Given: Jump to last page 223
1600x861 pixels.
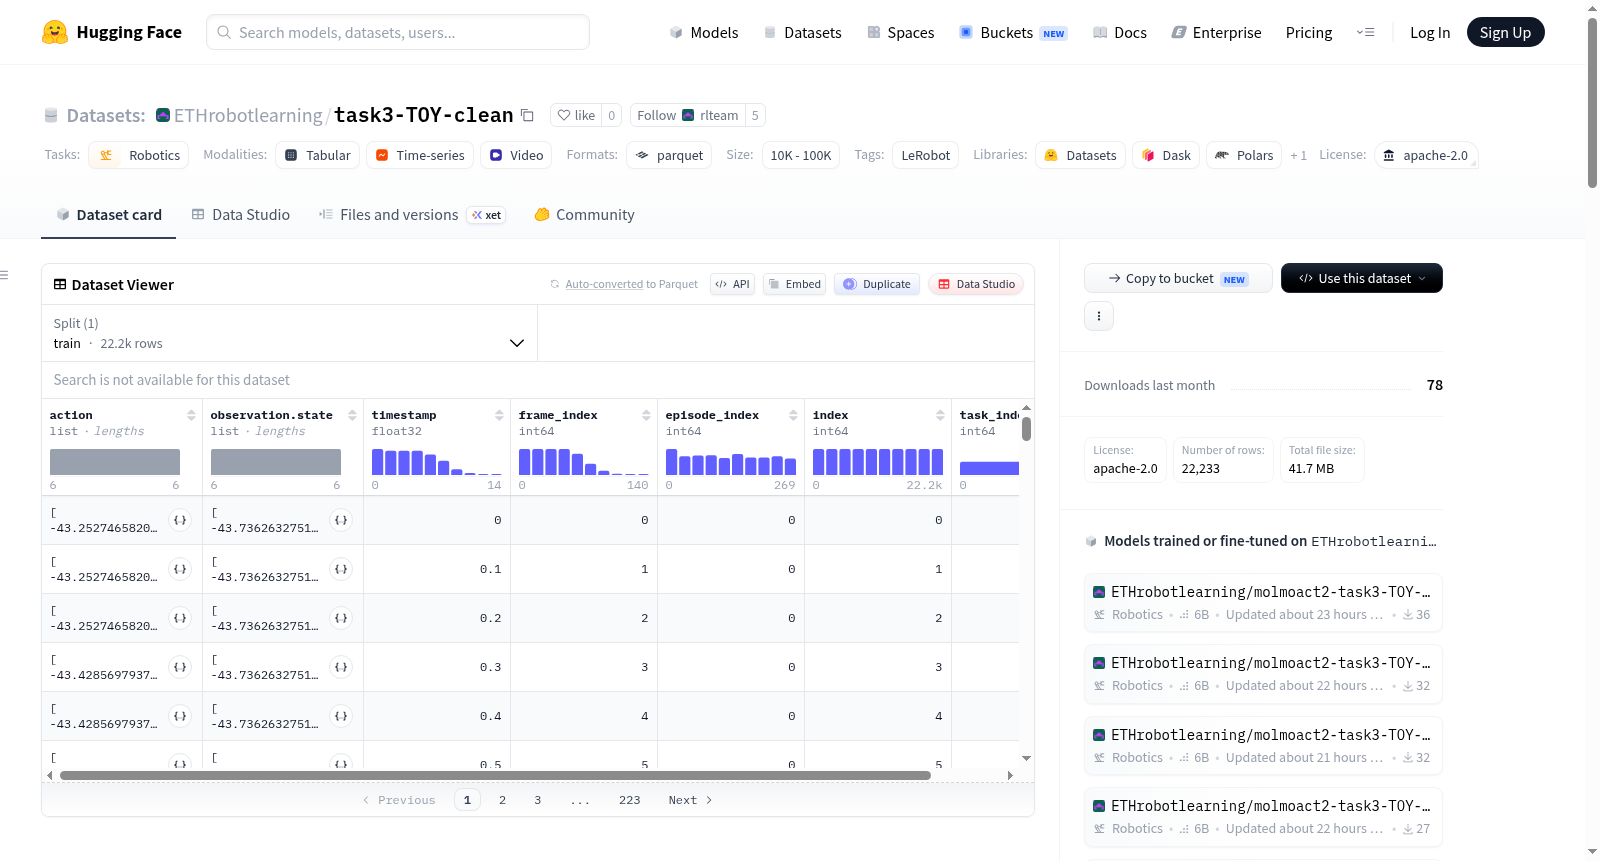Looking at the screenshot, I should 629,800.
